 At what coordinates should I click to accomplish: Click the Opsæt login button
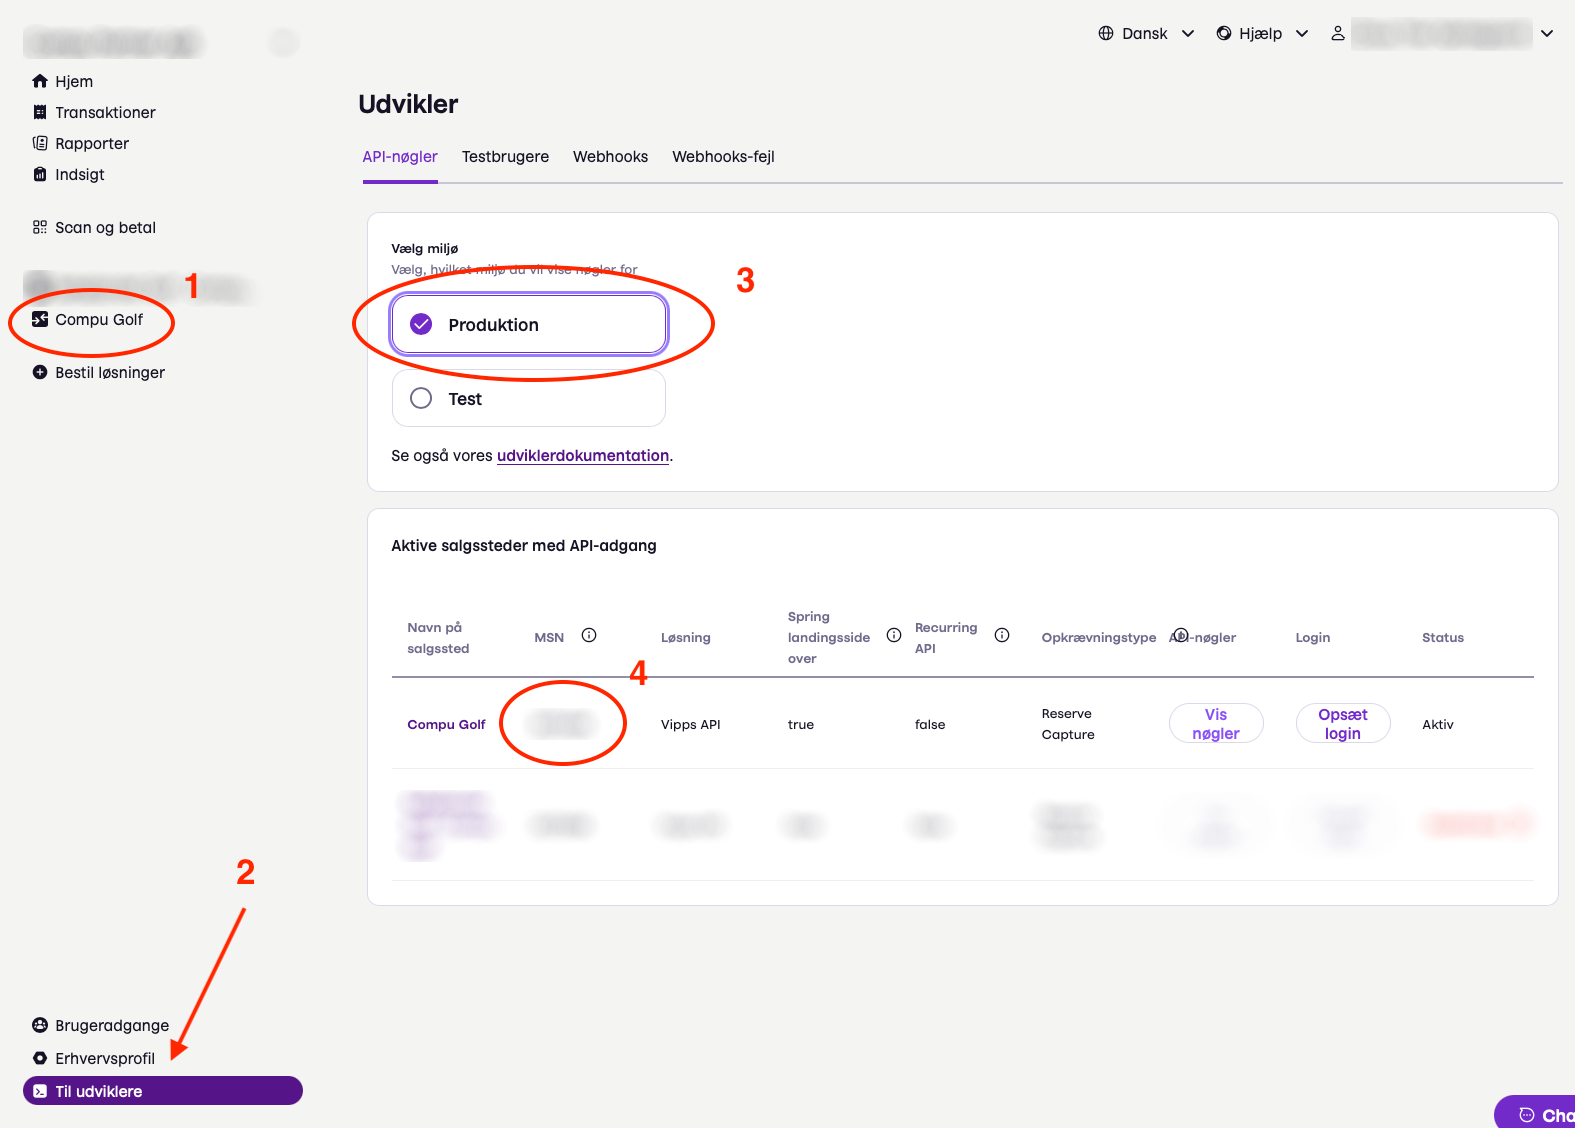[x=1342, y=723]
